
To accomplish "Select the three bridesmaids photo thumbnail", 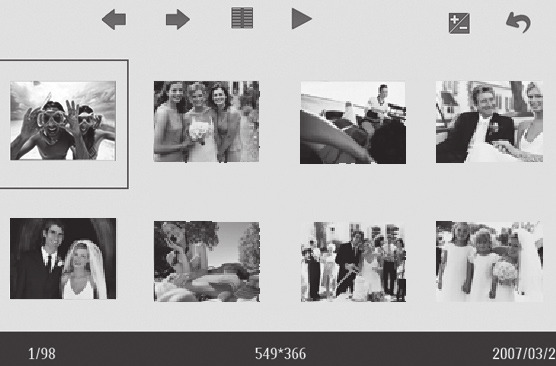I will coord(206,122).
